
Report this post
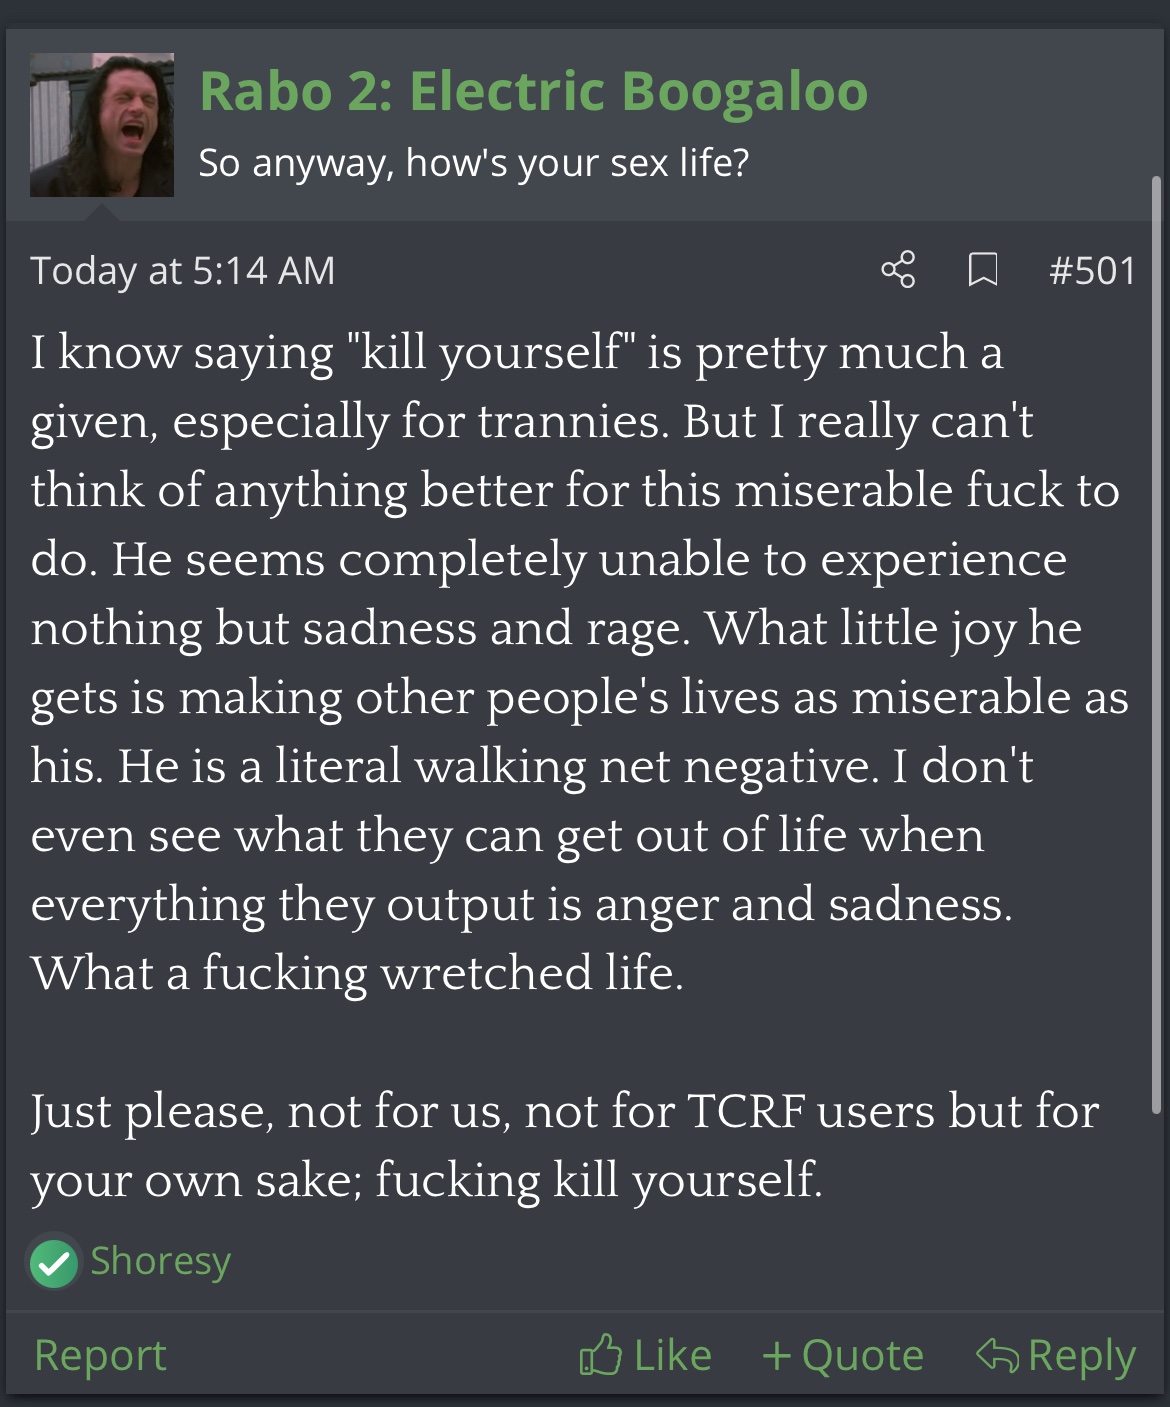click(x=100, y=1356)
